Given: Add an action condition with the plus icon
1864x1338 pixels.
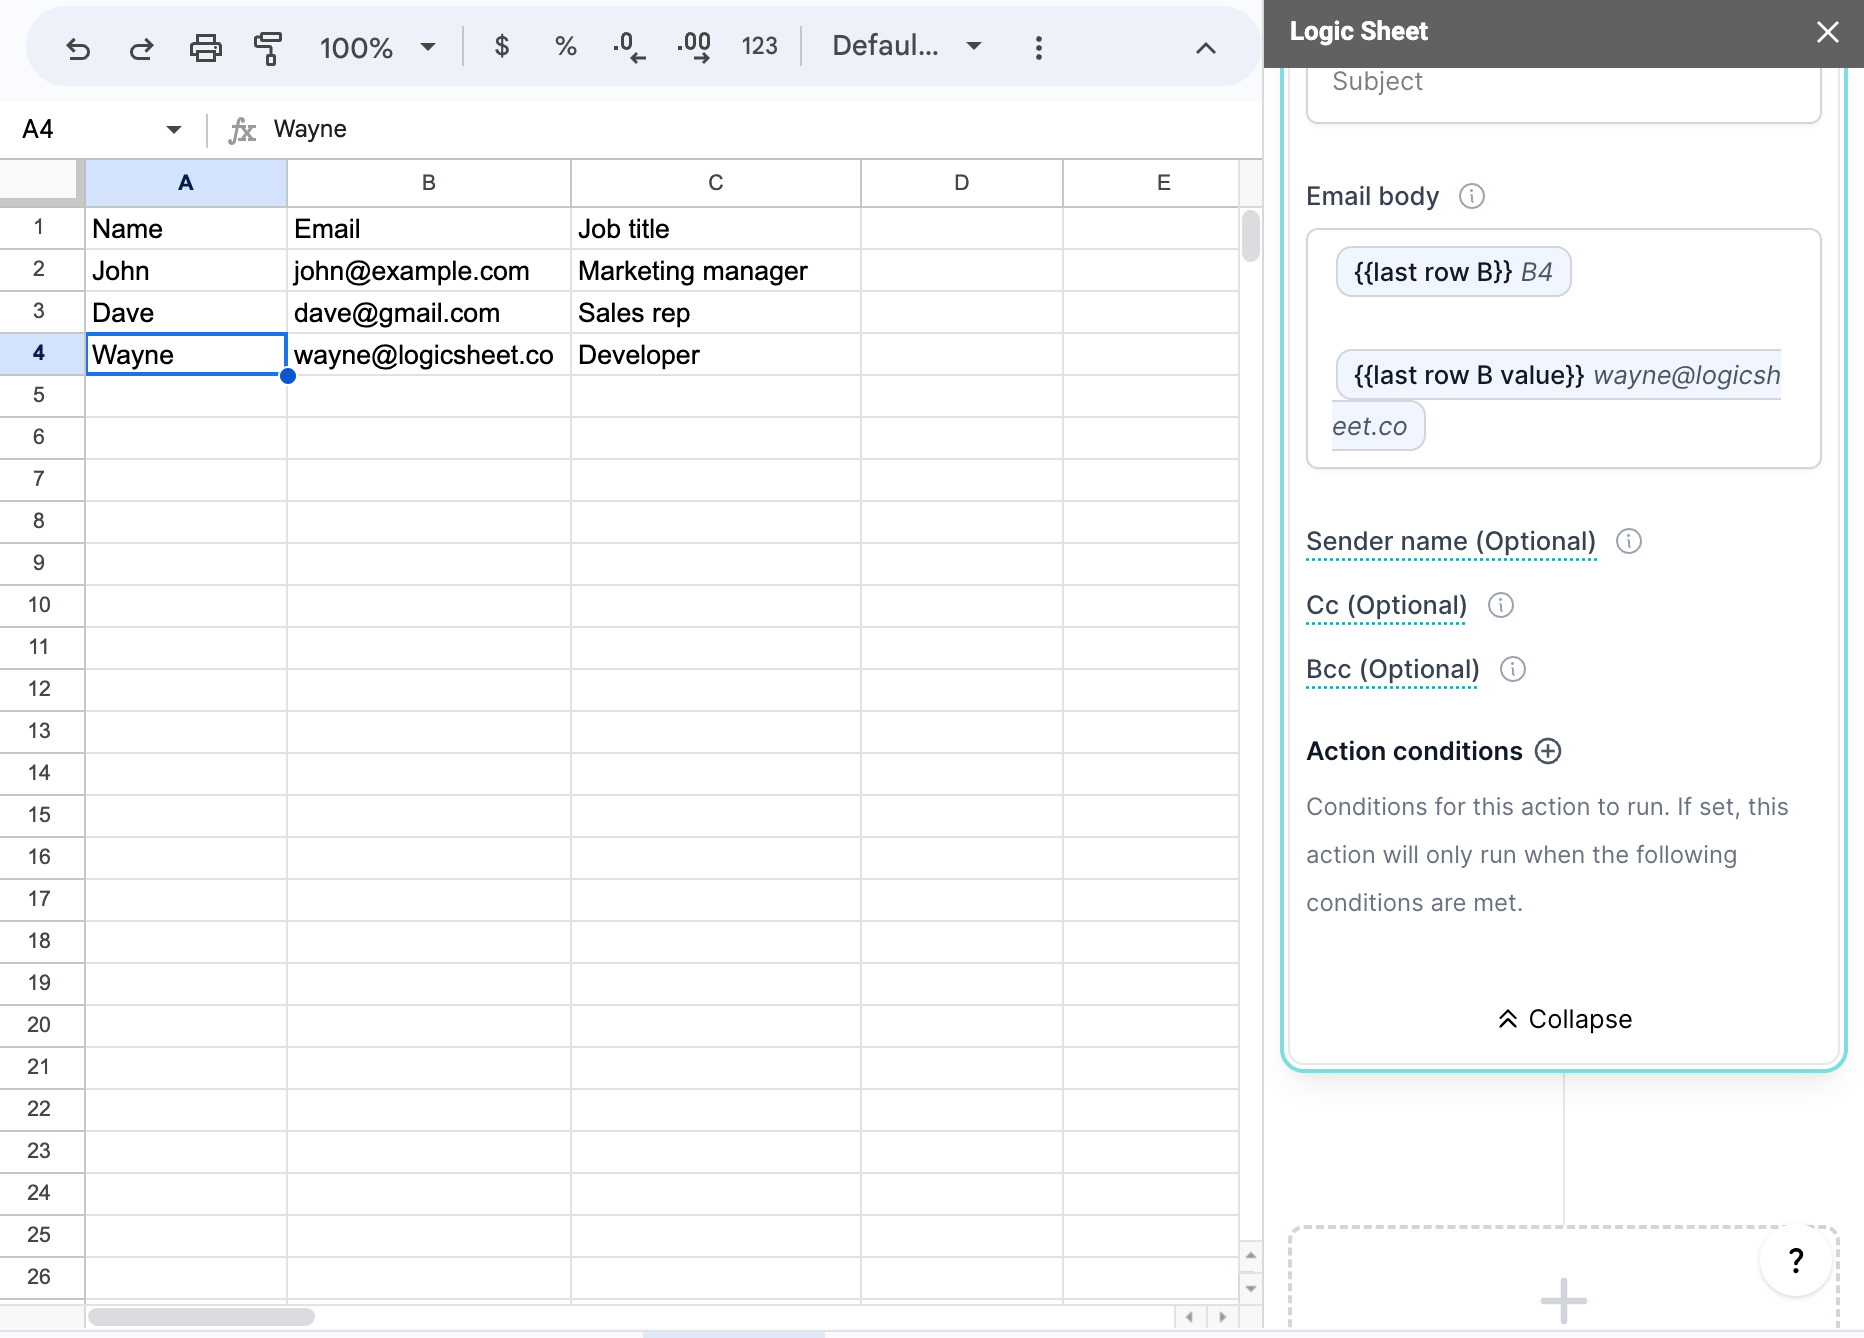Looking at the screenshot, I should coord(1547,751).
